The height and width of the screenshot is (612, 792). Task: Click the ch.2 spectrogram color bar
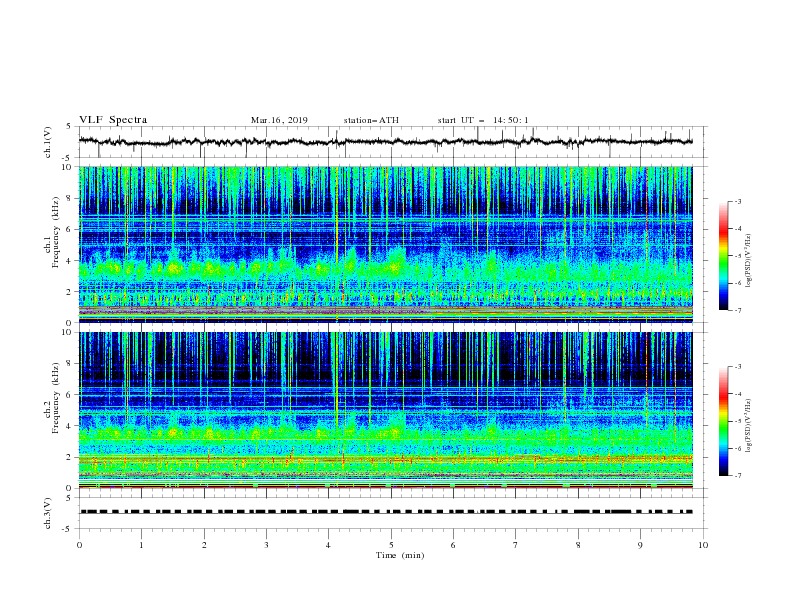click(723, 421)
